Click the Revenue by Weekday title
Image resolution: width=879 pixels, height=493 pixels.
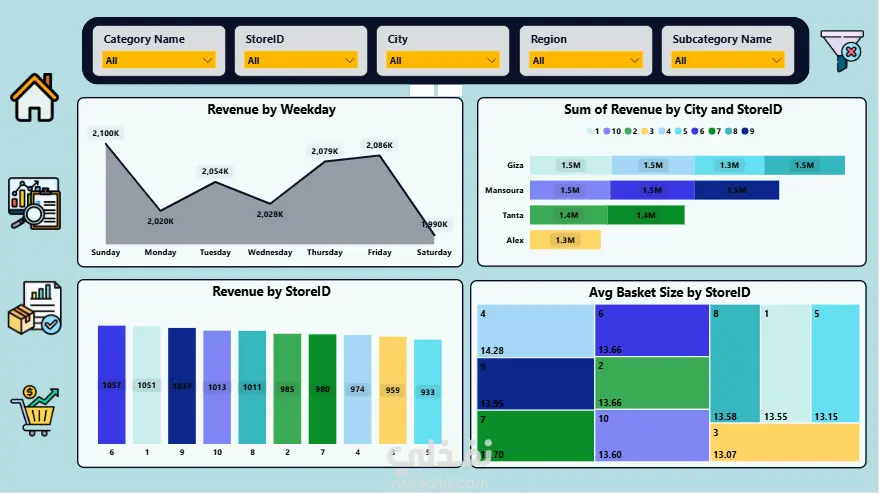[271, 109]
